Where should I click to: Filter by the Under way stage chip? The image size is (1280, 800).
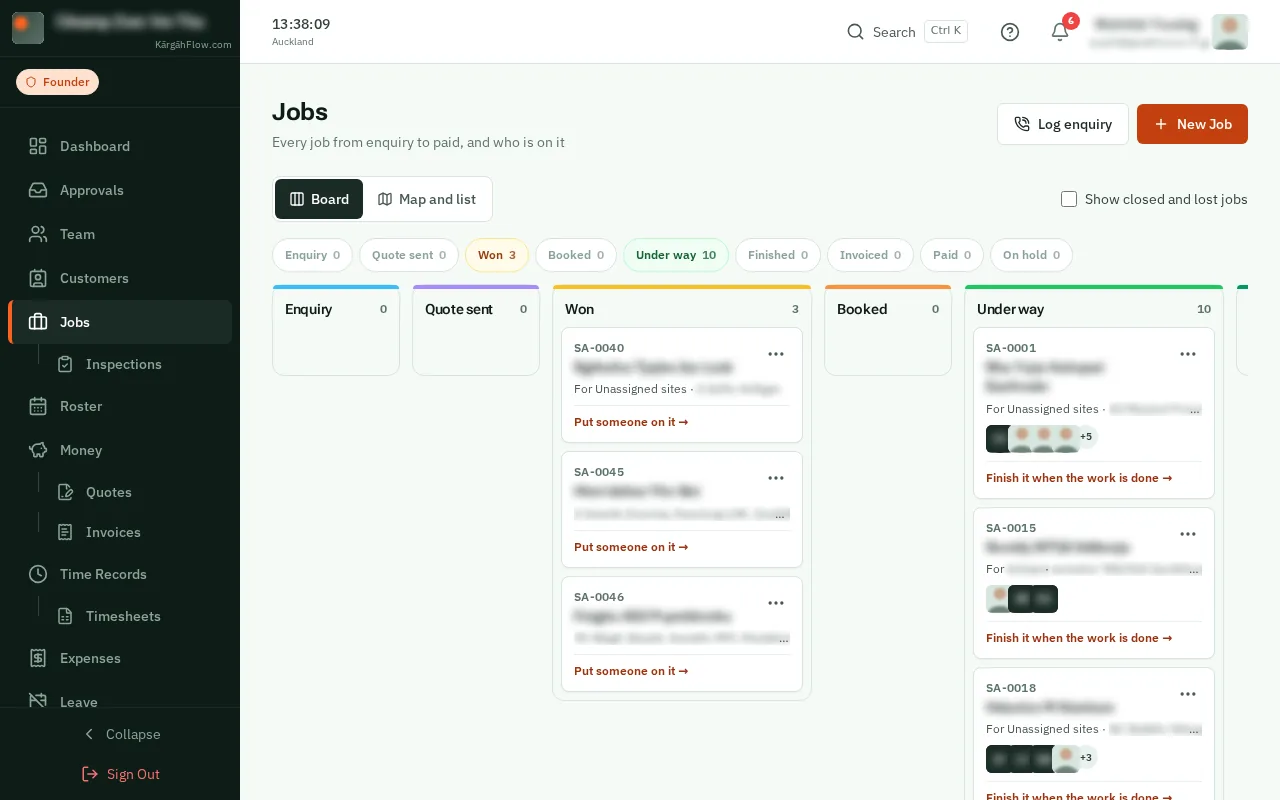(x=676, y=255)
